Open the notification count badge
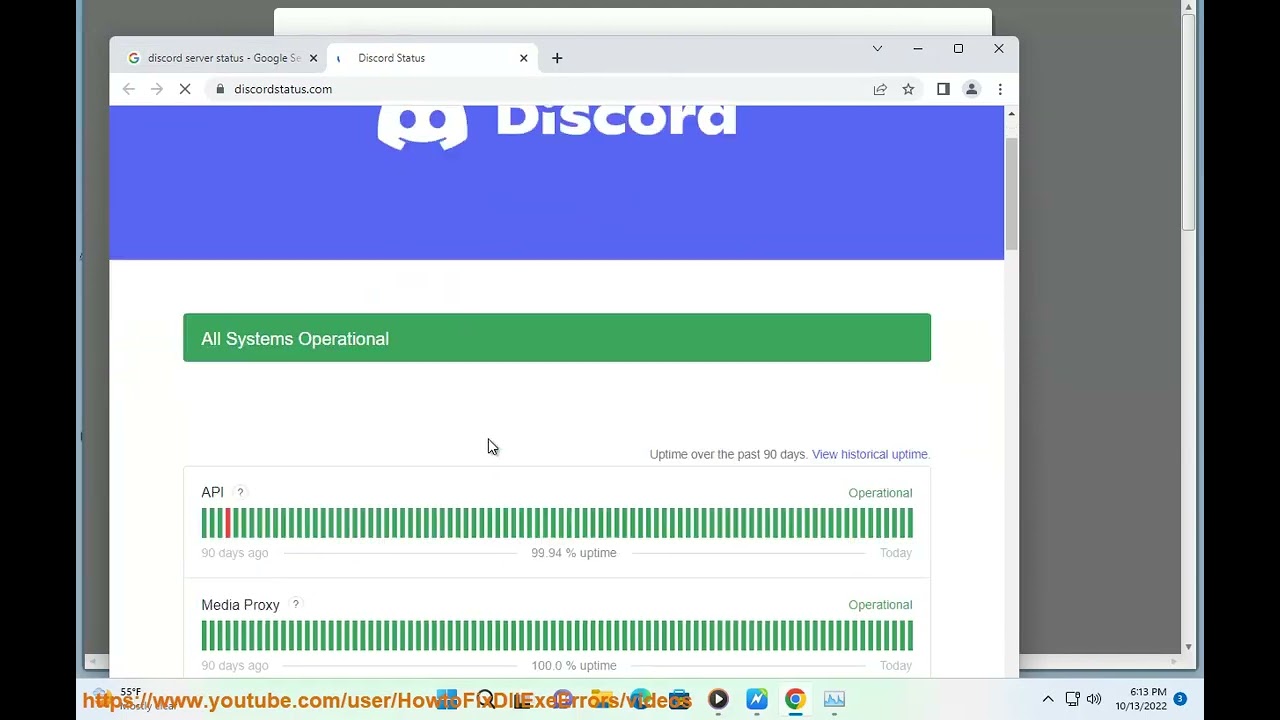Viewport: 1280px width, 720px height. coord(1180,699)
